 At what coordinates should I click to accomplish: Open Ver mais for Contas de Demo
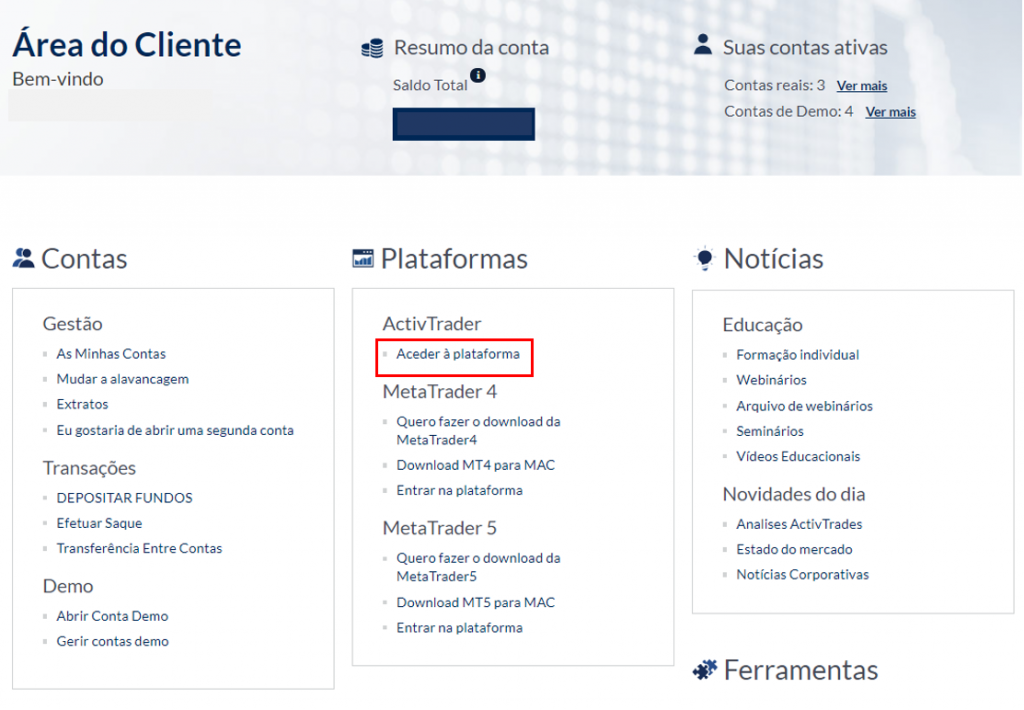pyautogui.click(x=890, y=112)
